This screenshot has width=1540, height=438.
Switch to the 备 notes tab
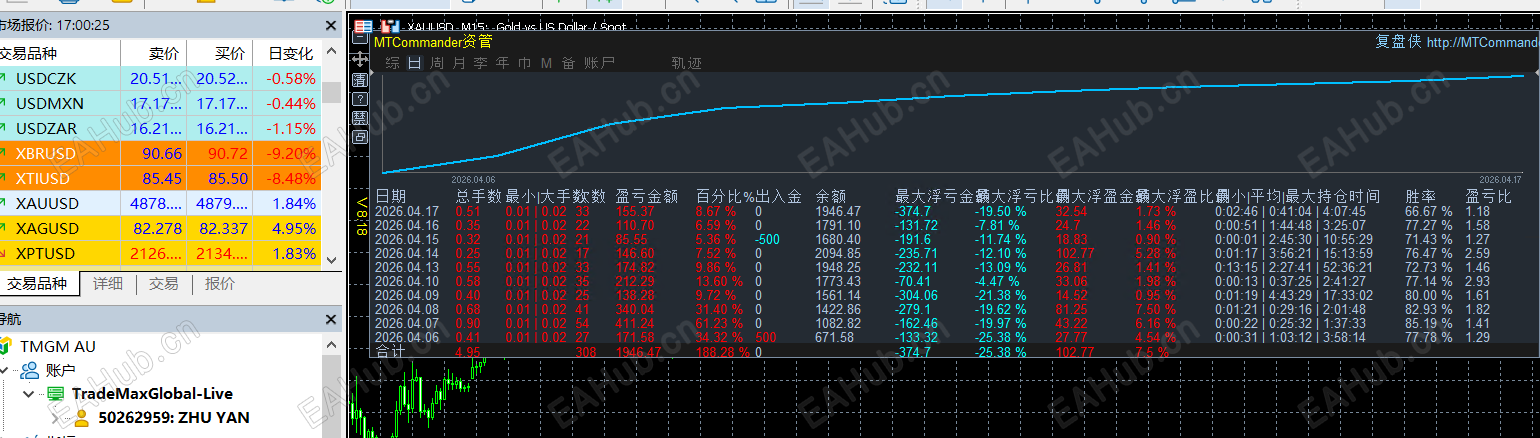point(568,62)
